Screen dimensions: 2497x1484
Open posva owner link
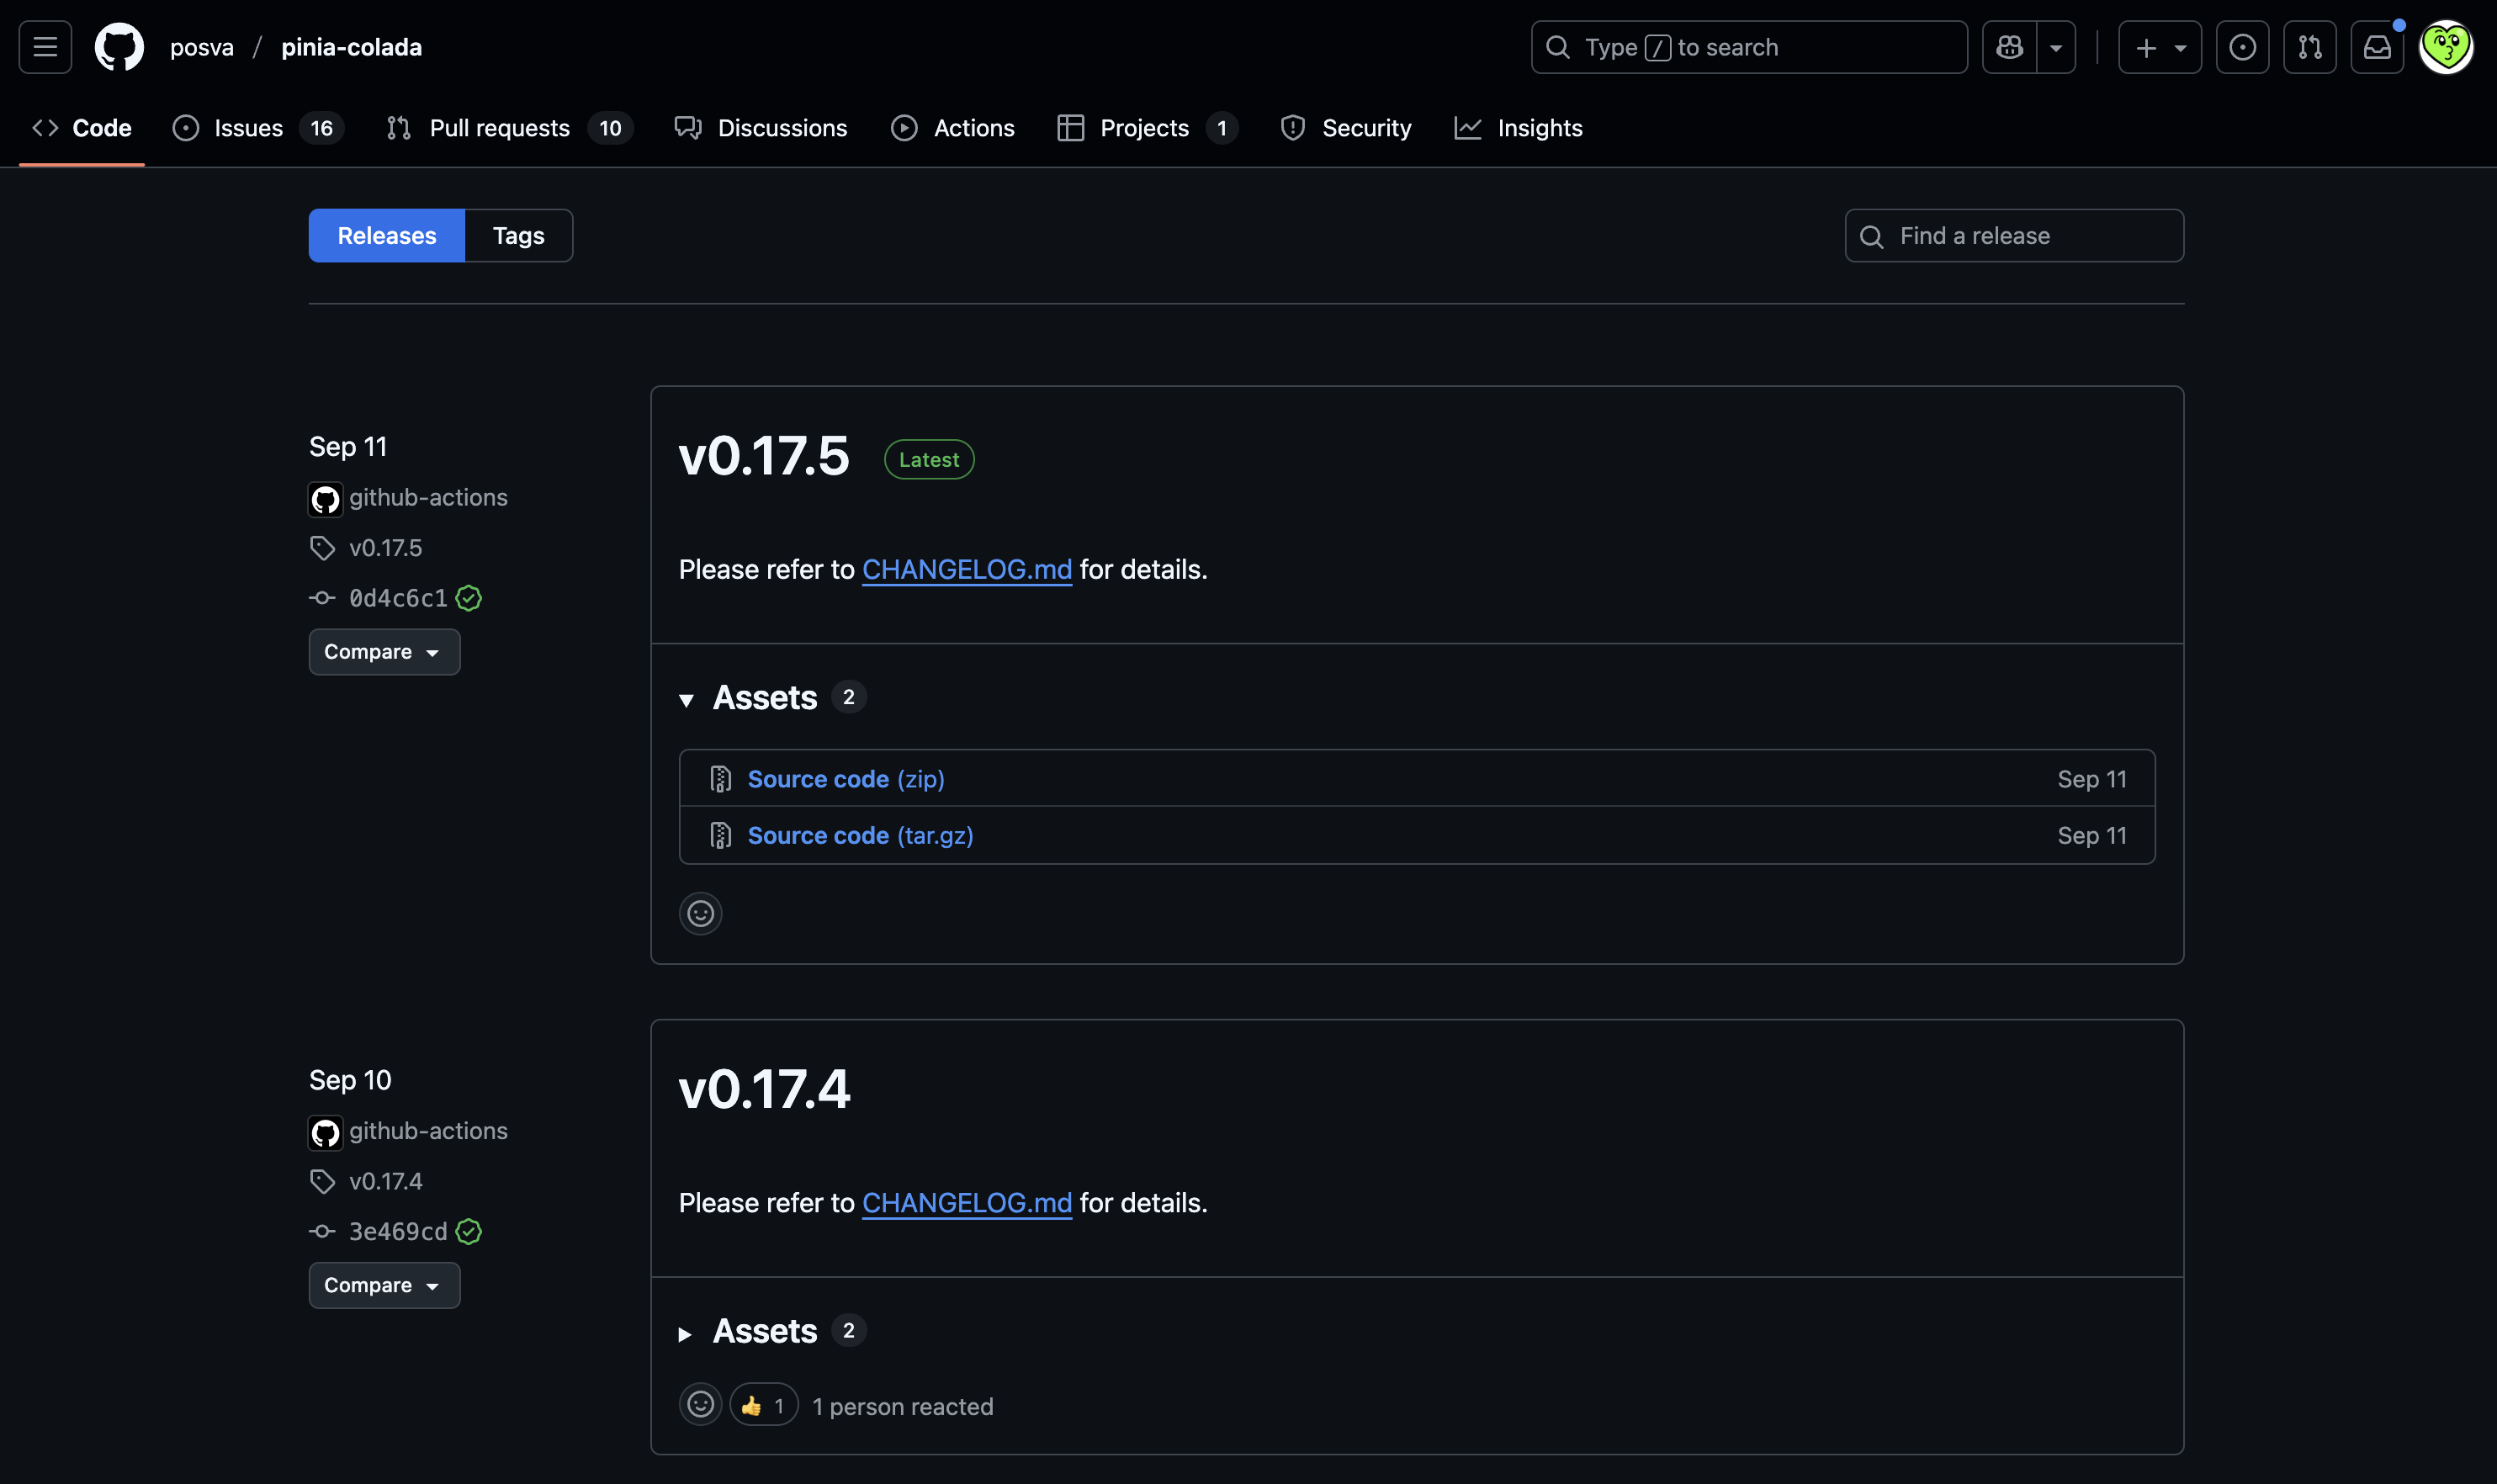(x=202, y=47)
